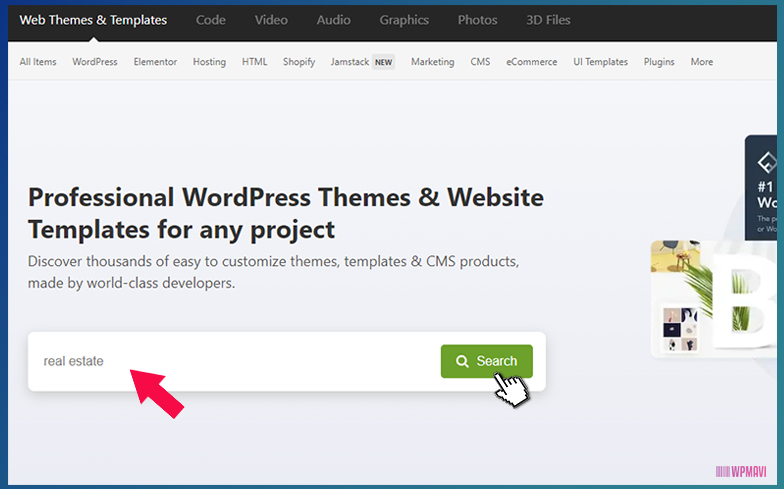Open the Elementor submenu
Image resolution: width=784 pixels, height=489 pixels.
155,62
